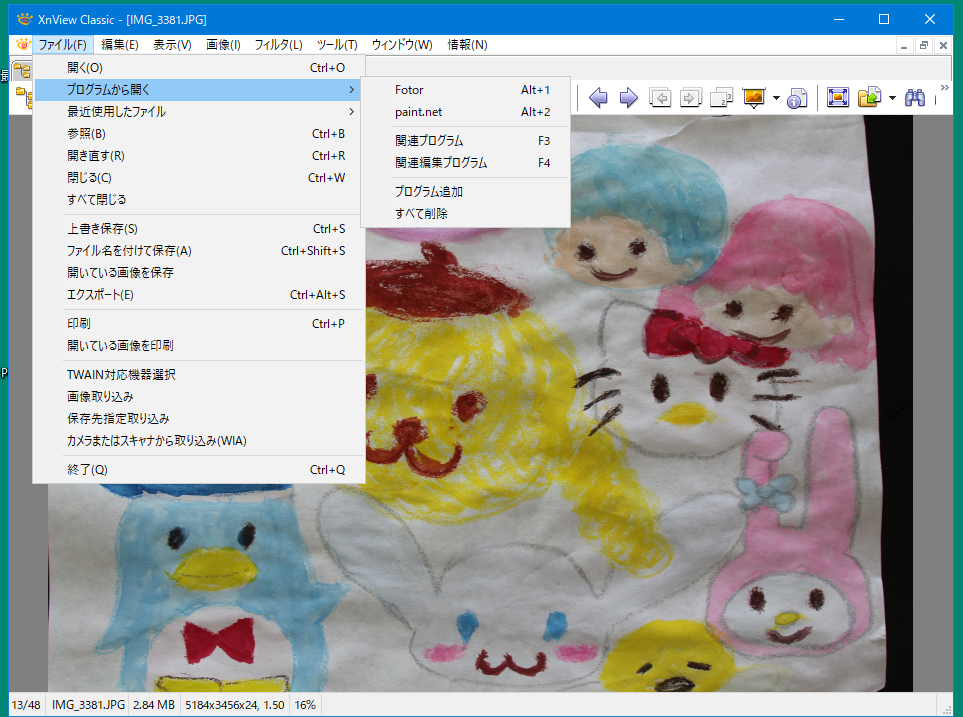Click the XnView icon in the menu bar

(x=23, y=44)
